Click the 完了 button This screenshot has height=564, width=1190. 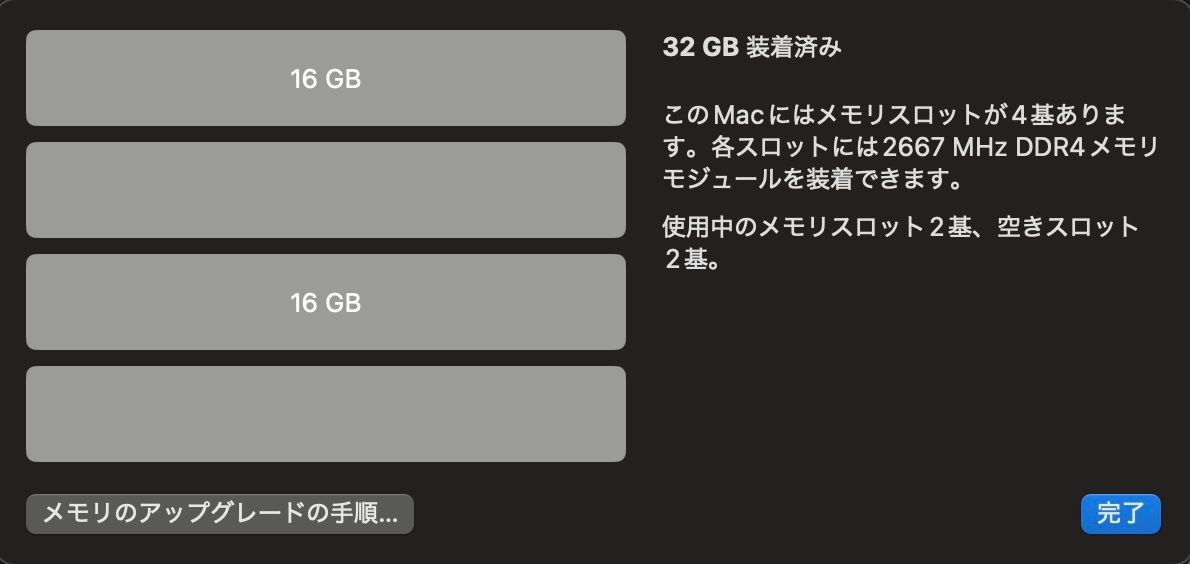(1120, 514)
